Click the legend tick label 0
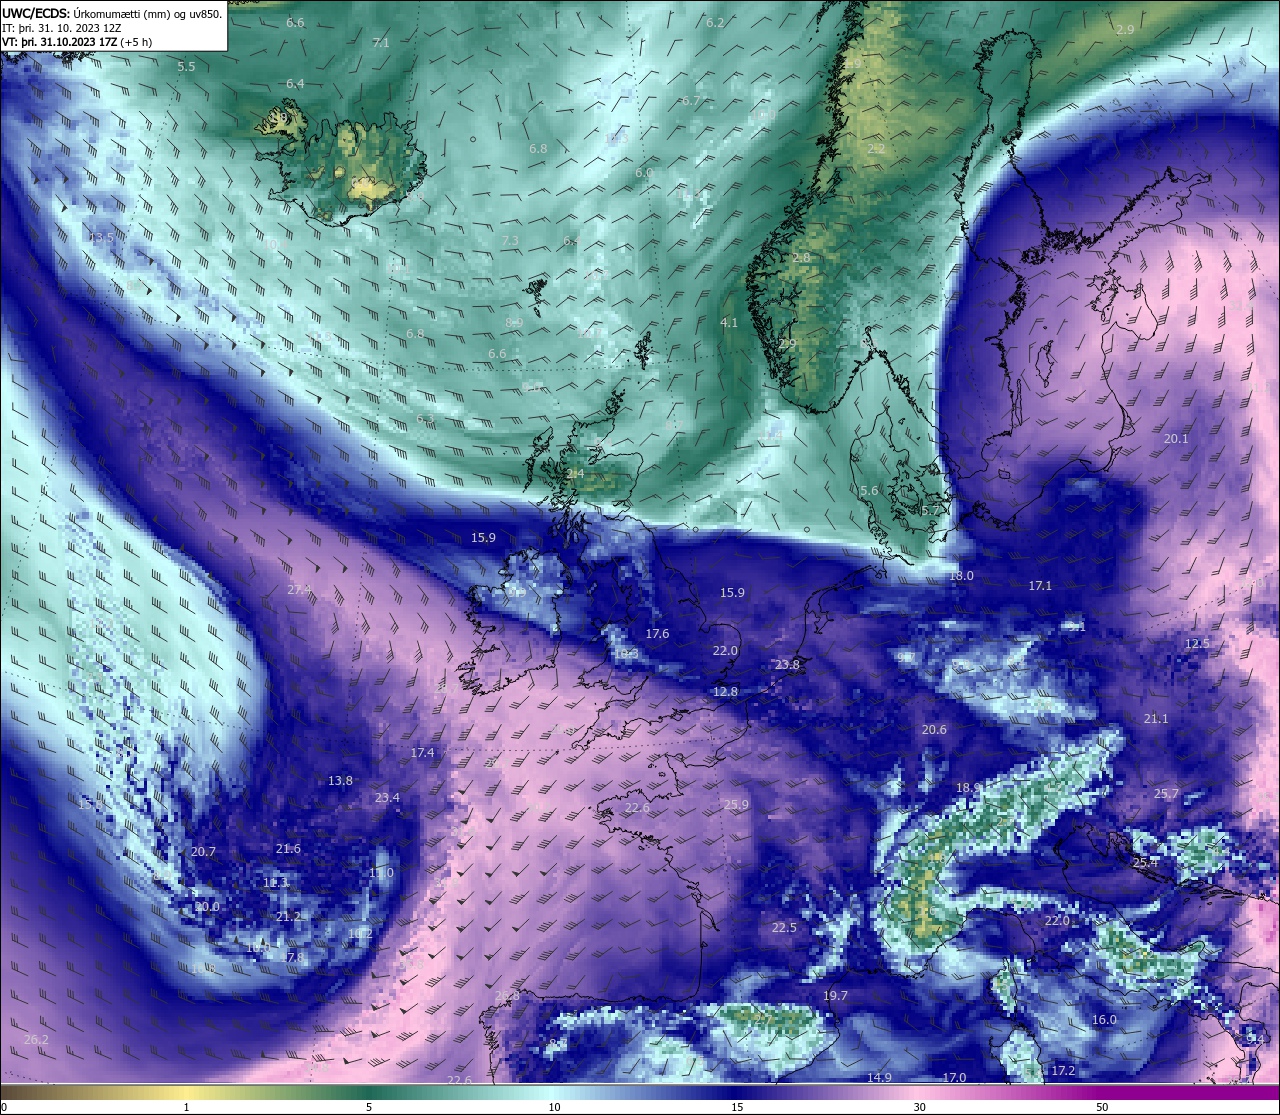Image resolution: width=1280 pixels, height=1115 pixels. point(3,1107)
